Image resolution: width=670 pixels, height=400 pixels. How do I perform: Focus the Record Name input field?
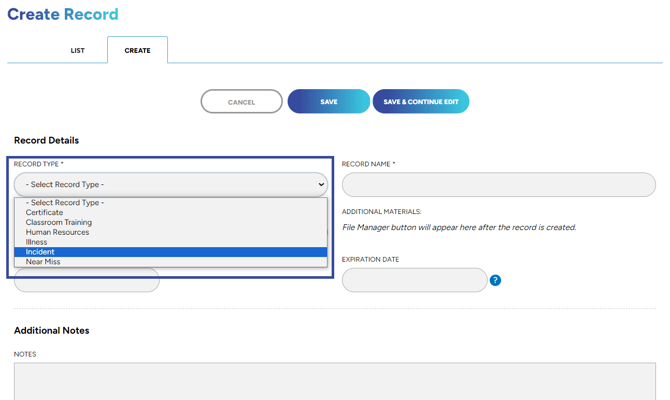point(498,185)
